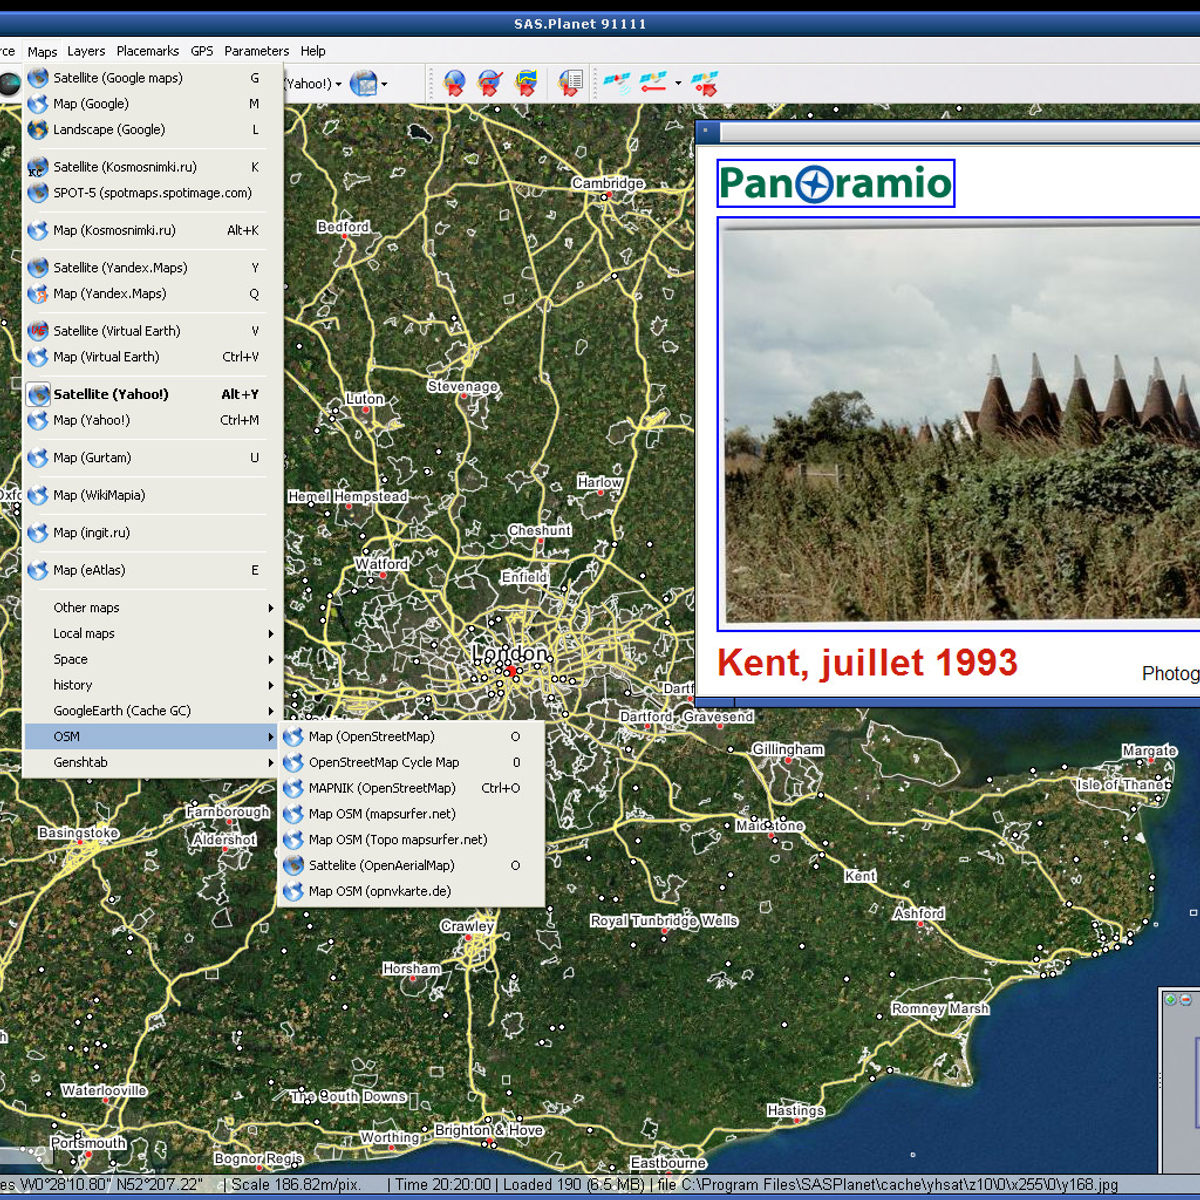Open the Kent oast houses photo
The image size is (1200, 1200).
pyautogui.click(x=960, y=424)
